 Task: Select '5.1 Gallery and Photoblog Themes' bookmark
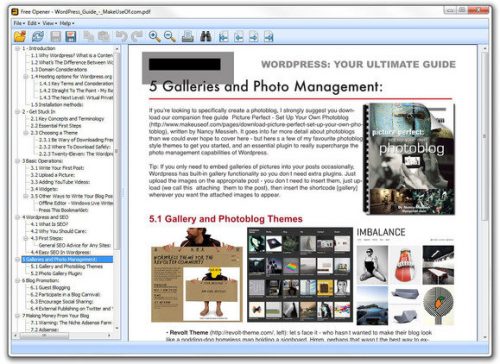pyautogui.click(x=67, y=266)
